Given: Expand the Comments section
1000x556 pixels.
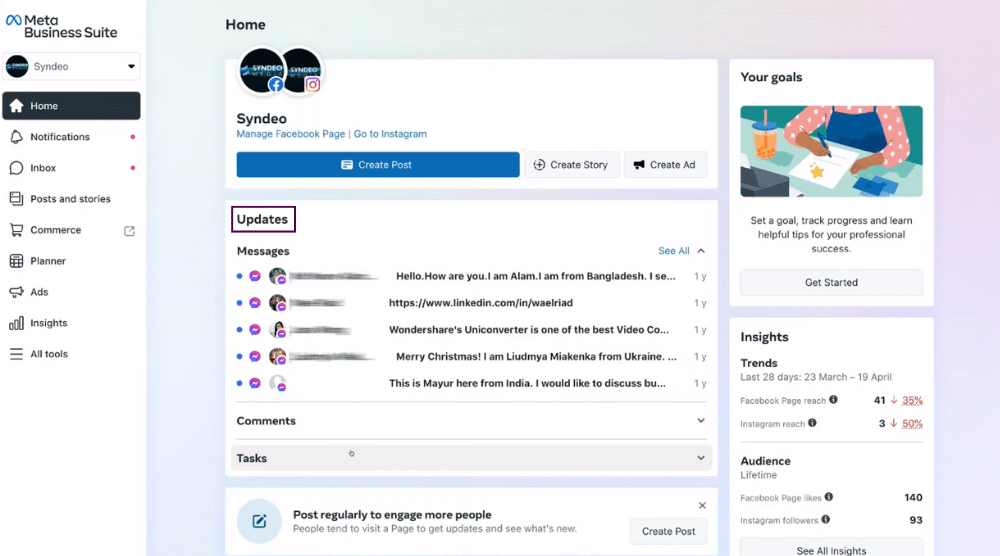Looking at the screenshot, I should coord(471,421).
